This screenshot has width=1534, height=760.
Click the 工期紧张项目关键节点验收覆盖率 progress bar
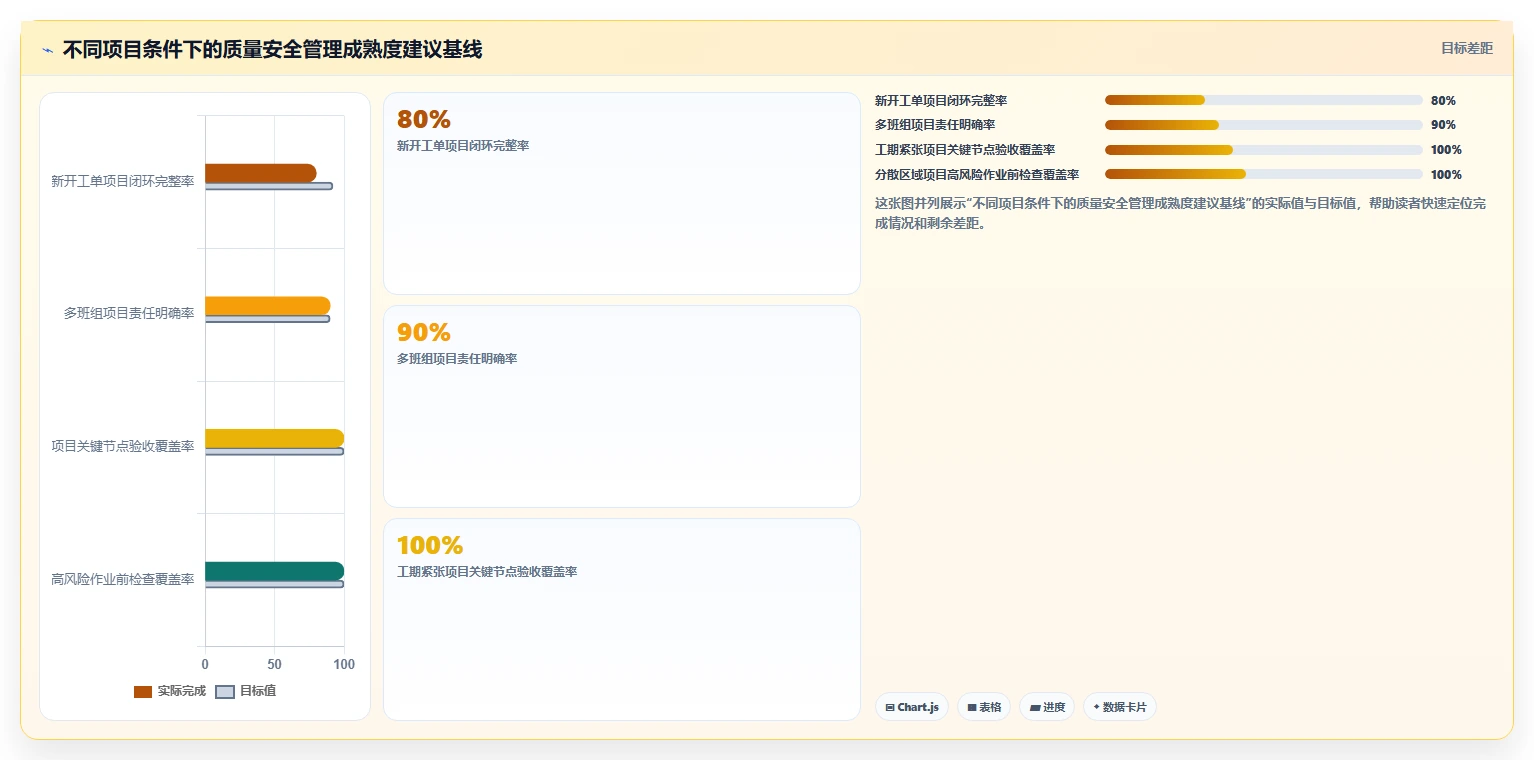(x=1263, y=150)
